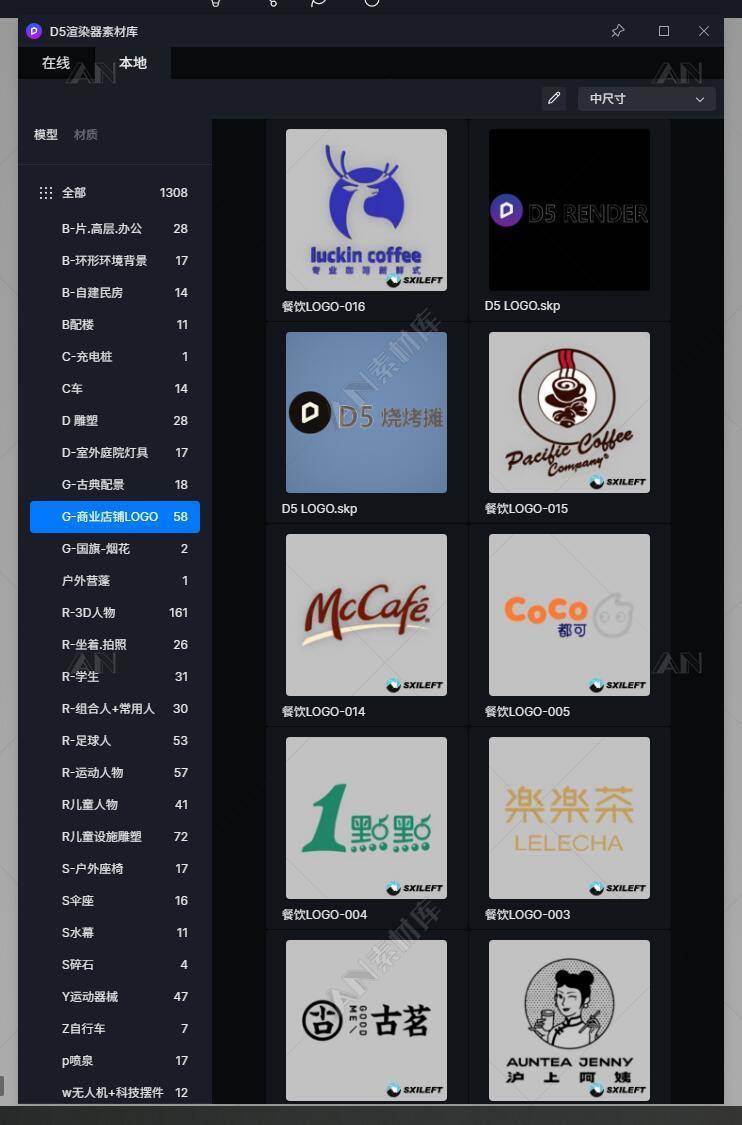Select the AUNTEA JENNY logo thumbnail
742x1125 pixels.
569,1020
